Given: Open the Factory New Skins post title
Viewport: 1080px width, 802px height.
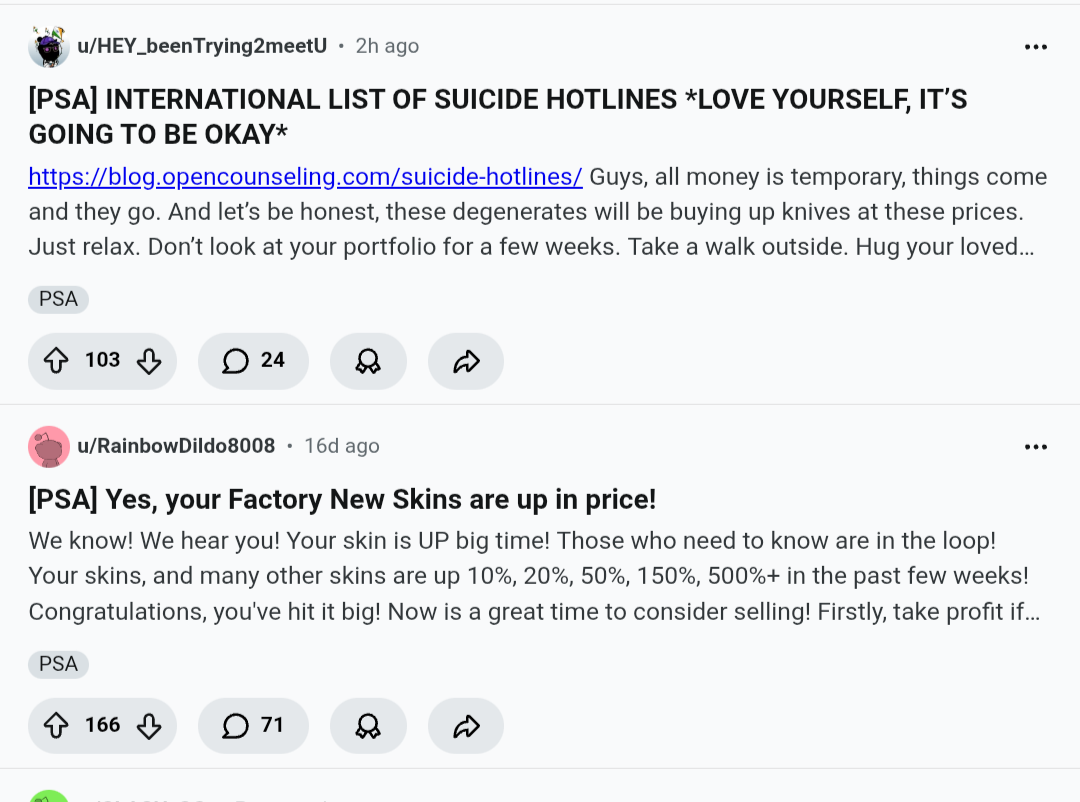Looking at the screenshot, I should pyautogui.click(x=342, y=499).
